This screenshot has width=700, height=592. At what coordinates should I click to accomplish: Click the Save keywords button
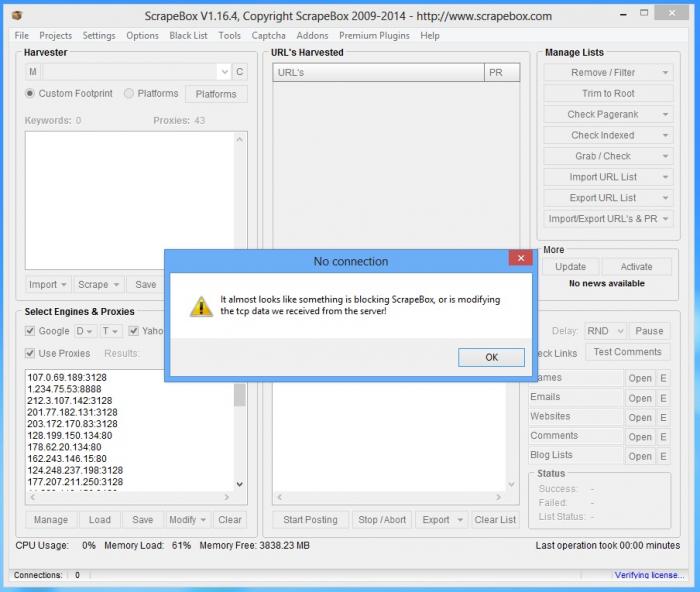pos(146,284)
